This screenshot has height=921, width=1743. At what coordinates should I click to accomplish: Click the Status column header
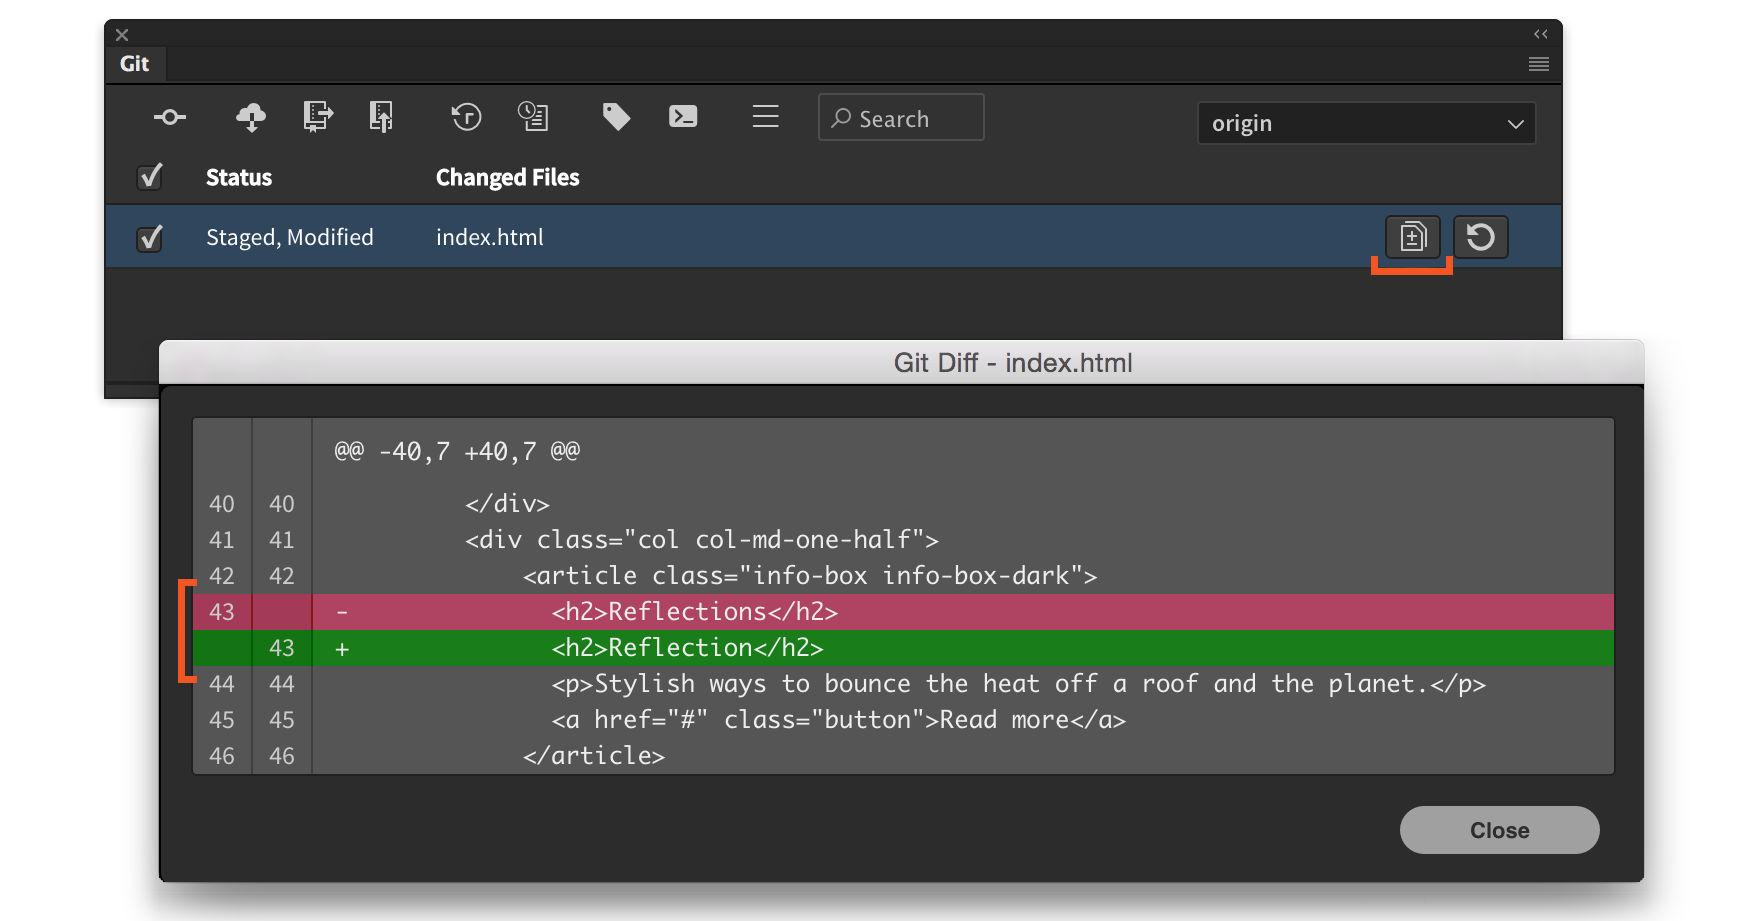coord(239,178)
